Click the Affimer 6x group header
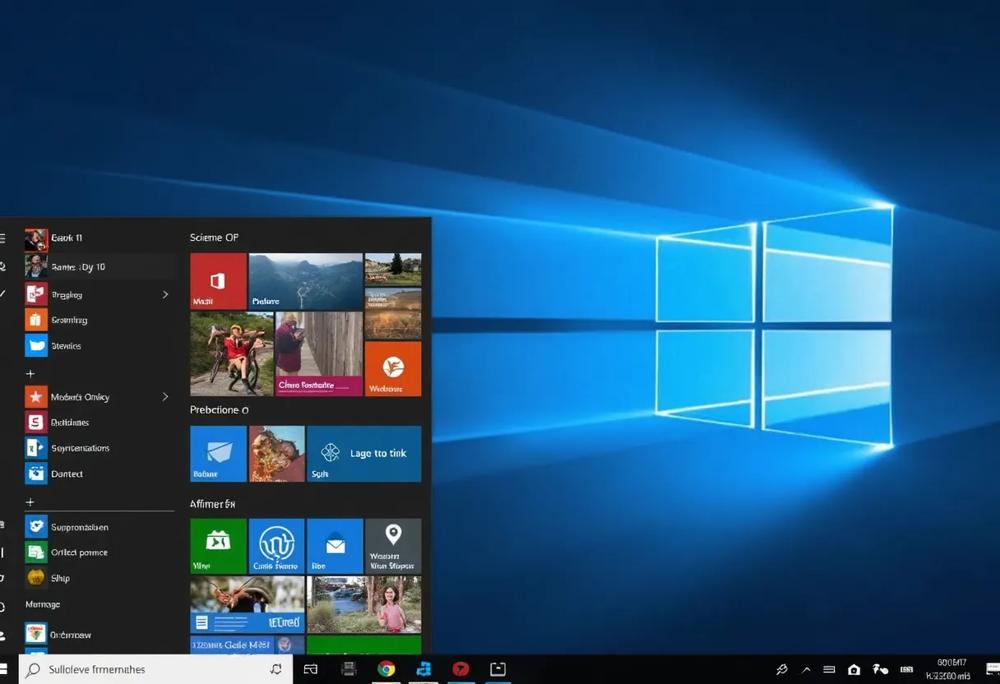1000x684 pixels. 212,504
